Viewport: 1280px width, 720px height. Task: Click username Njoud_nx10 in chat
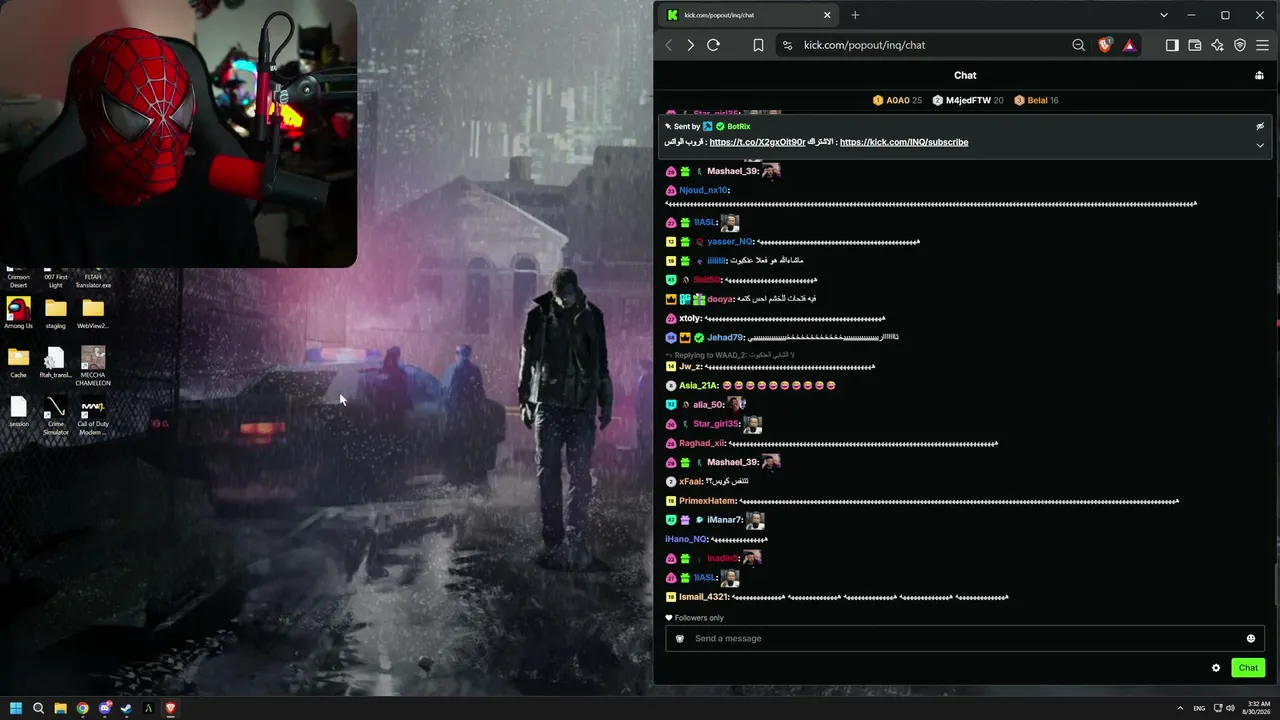(x=703, y=190)
